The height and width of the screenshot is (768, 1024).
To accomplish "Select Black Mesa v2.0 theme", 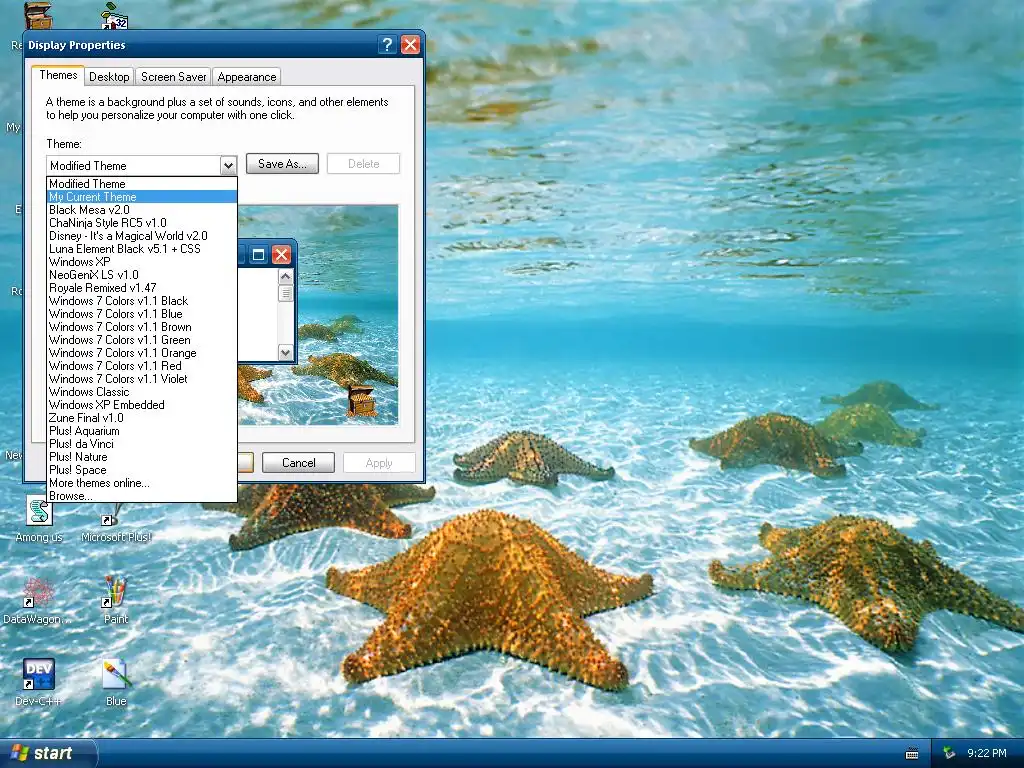I will click(x=142, y=210).
